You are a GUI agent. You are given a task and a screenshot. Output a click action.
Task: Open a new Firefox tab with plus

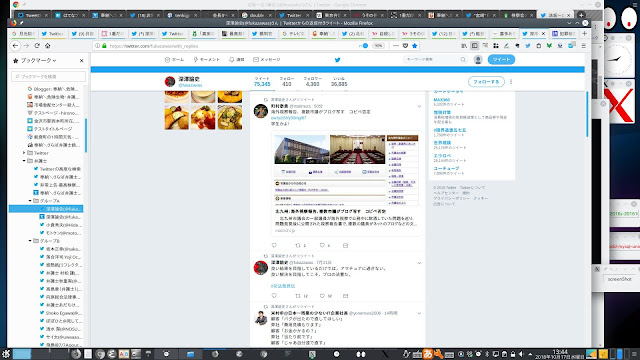pos(584,33)
